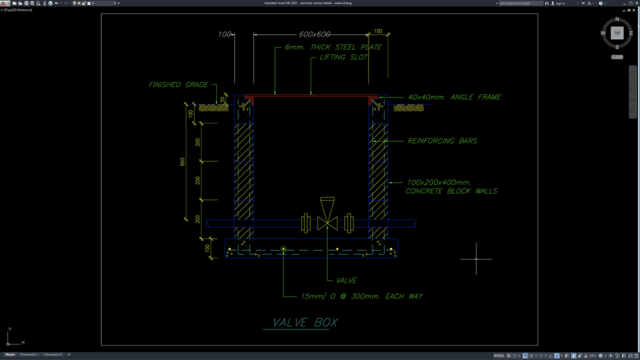640x360 pixels.
Task: Select the CONCRETE BLOCK WALLS label text
Action: [x=451, y=191]
